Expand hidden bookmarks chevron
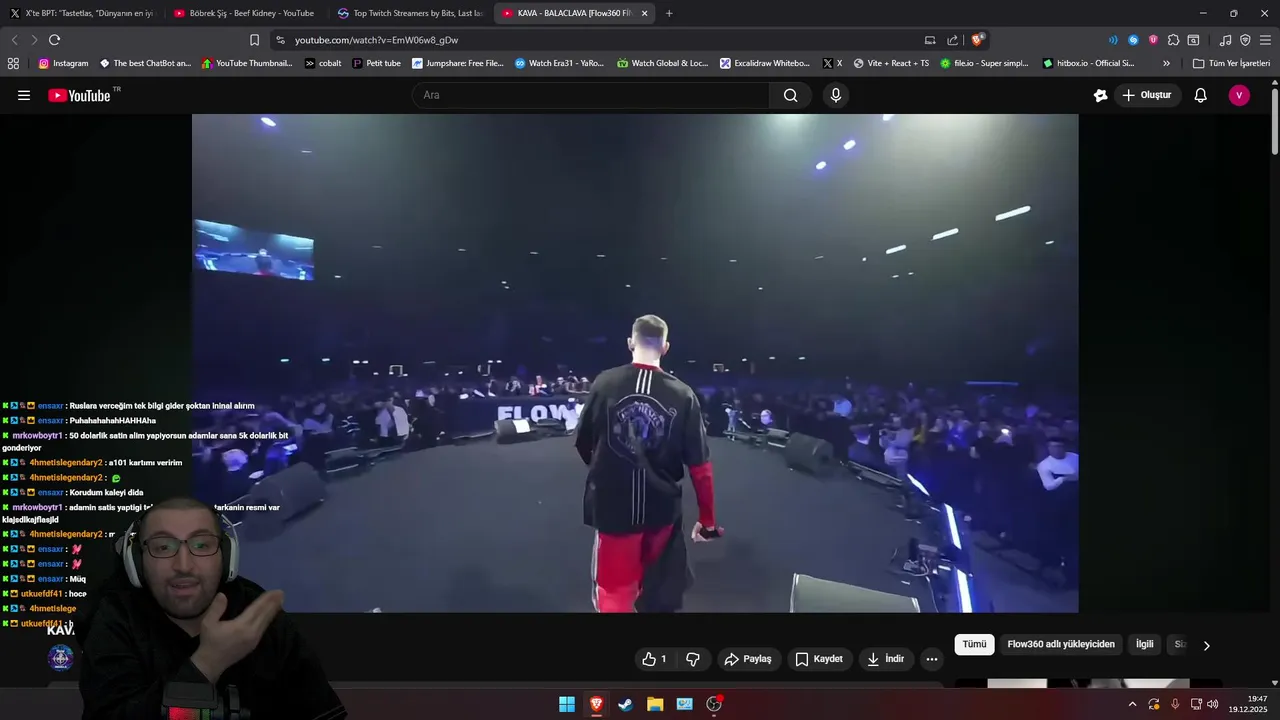Screen dimensions: 1280x720 pyautogui.click(x=1166, y=63)
